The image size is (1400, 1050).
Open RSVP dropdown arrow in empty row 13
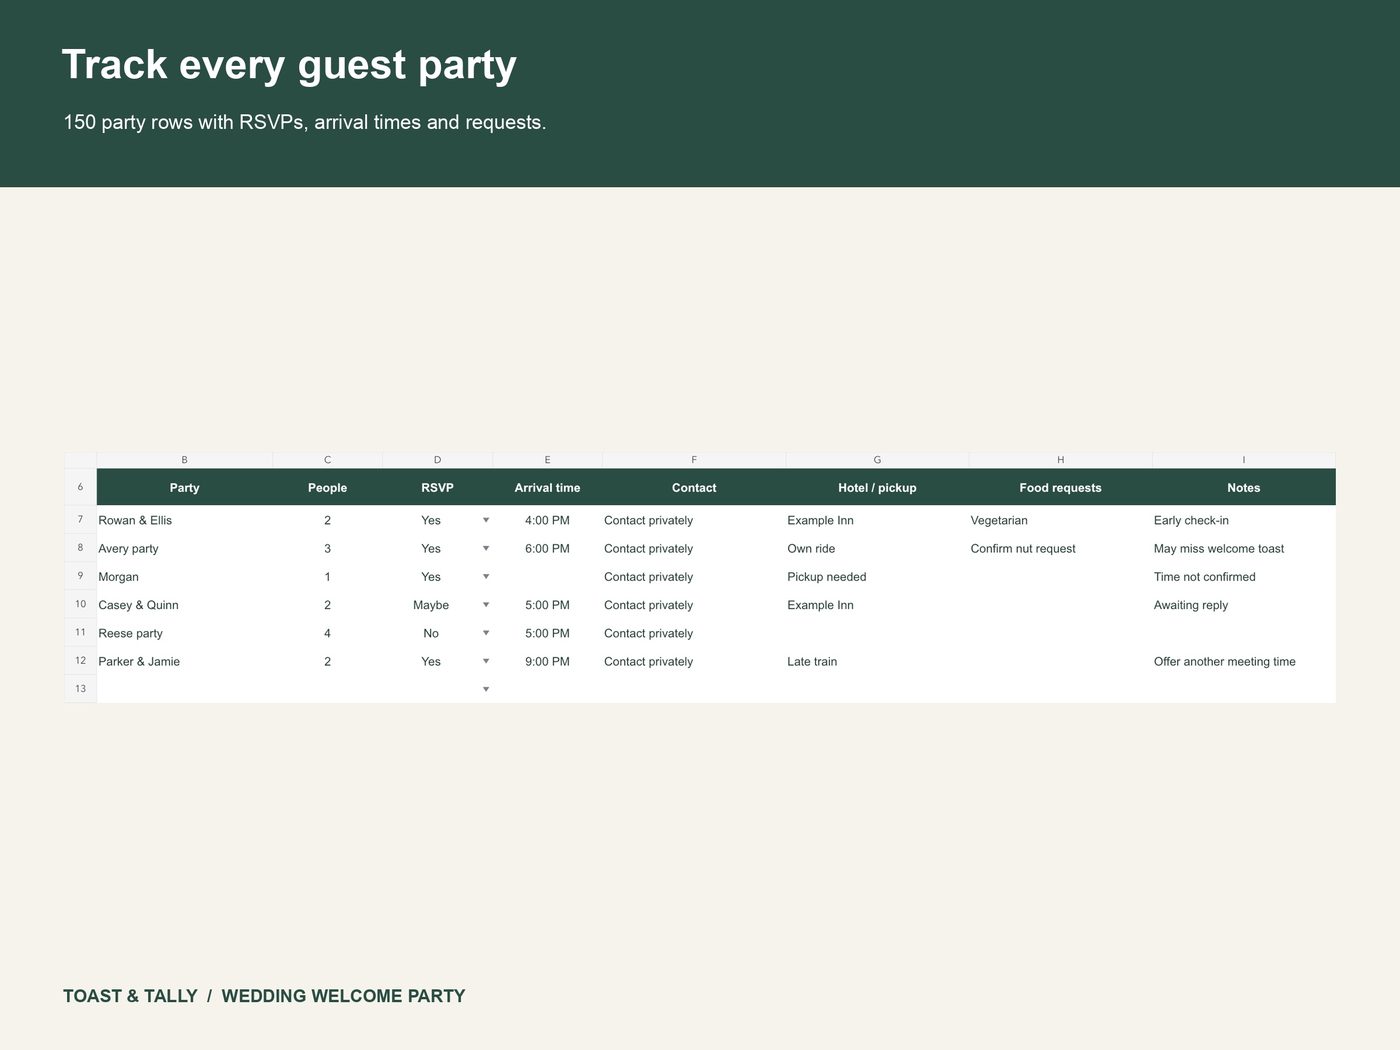(x=486, y=689)
